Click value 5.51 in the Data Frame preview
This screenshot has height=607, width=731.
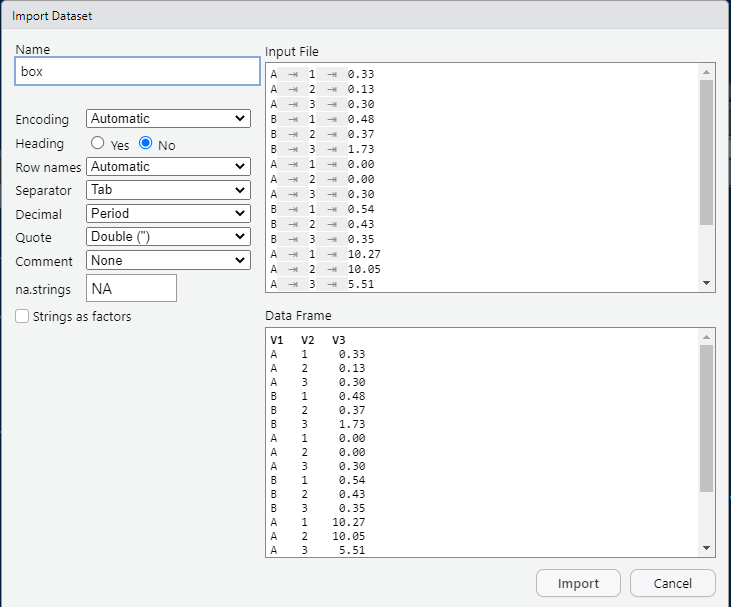pos(352,550)
